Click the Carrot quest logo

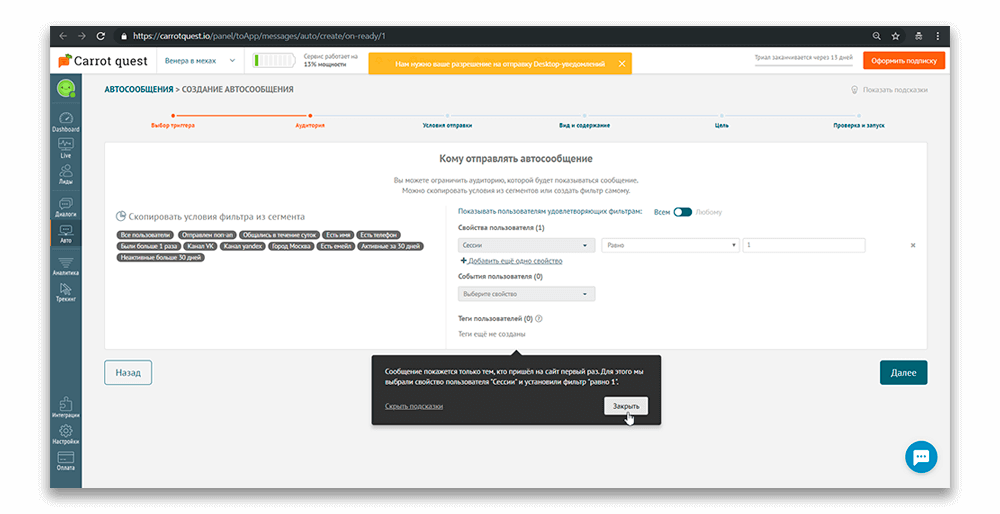pyautogui.click(x=103, y=61)
